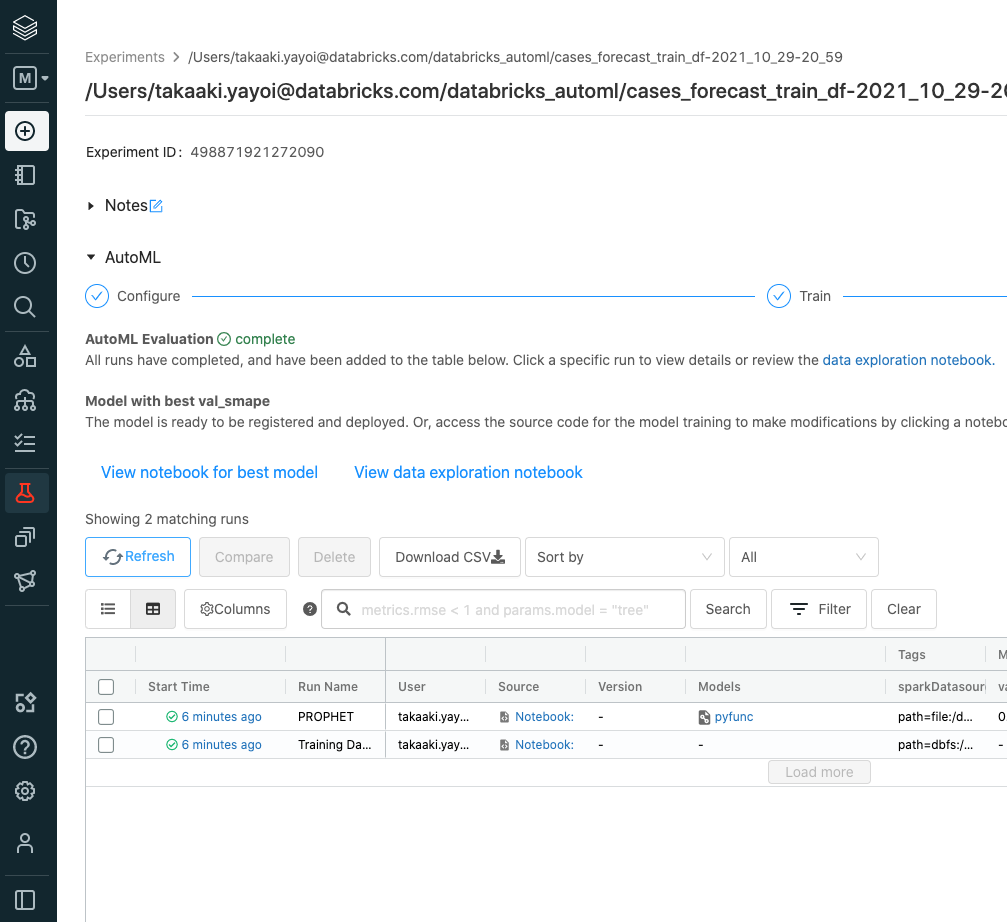The height and width of the screenshot is (922, 1007).
Task: Click the Load more button
Action: coord(819,772)
